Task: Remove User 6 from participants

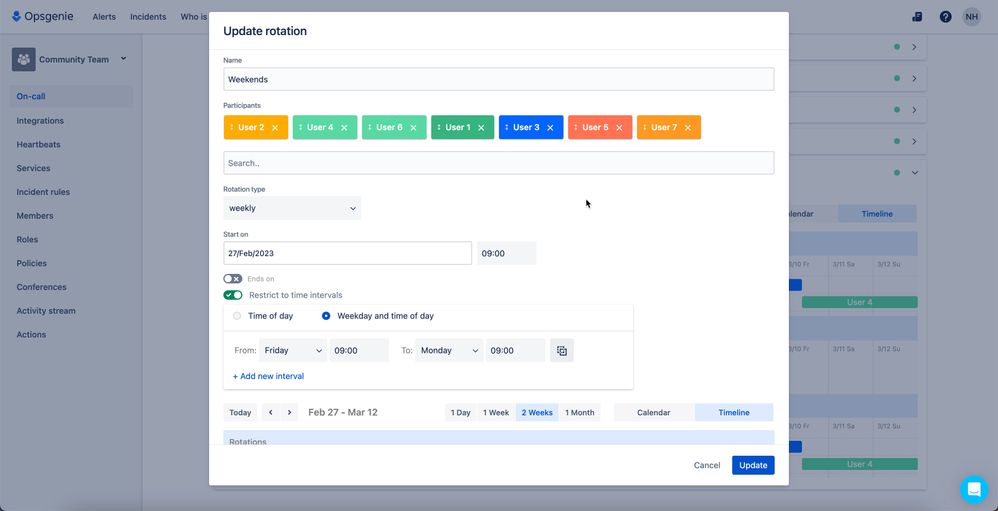Action: tap(413, 127)
